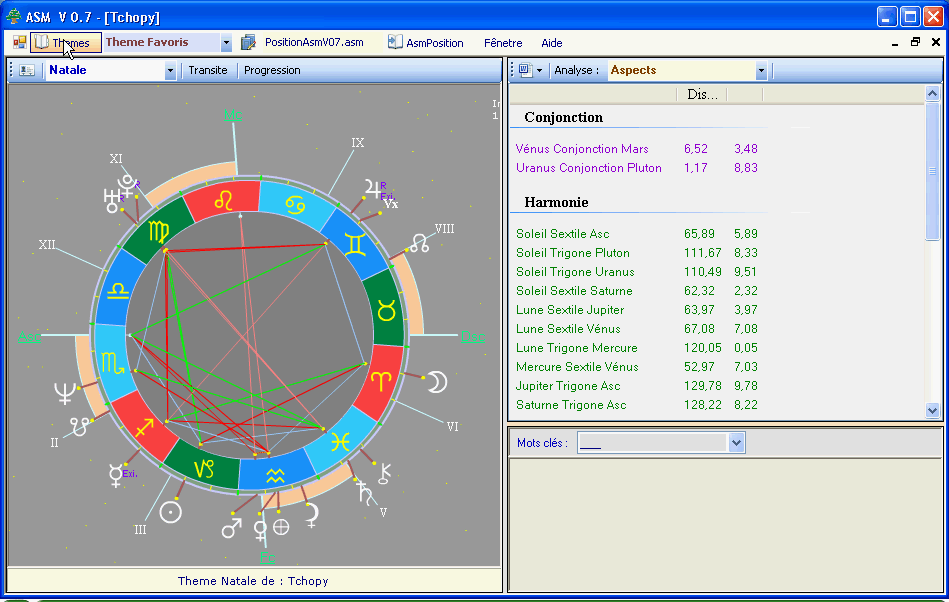This screenshot has height=602, width=949.
Task: Click the Moon crescent planet glyph
Action: (438, 382)
